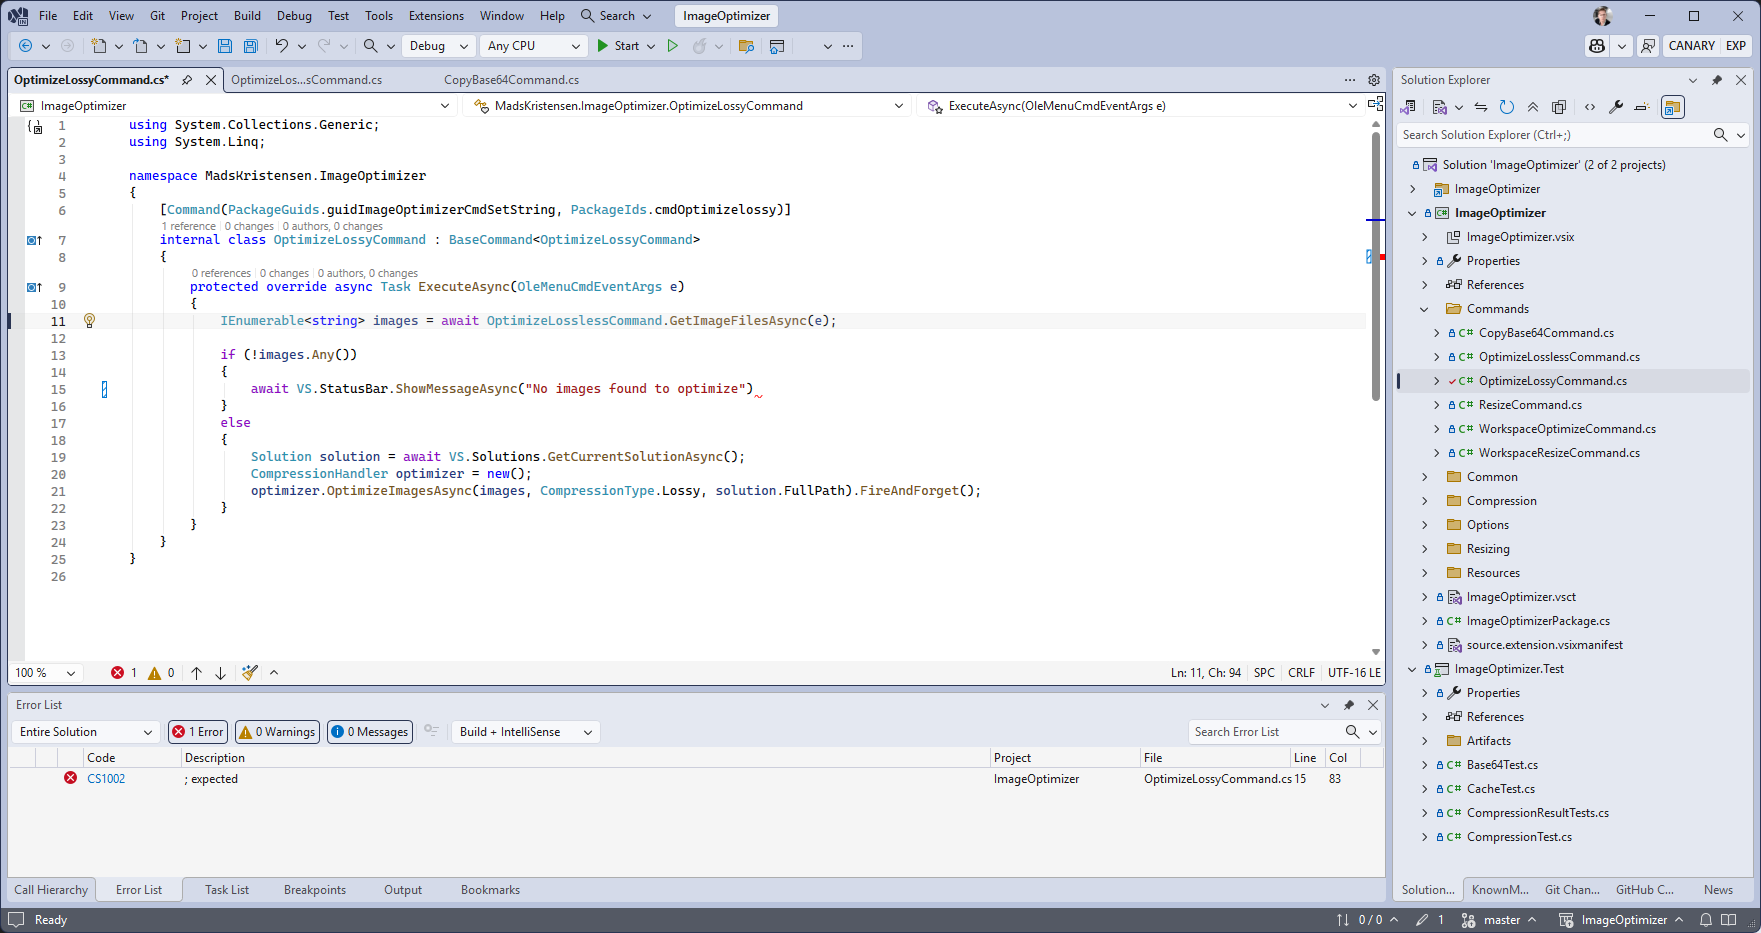Toggle the 0 Messages filter button
Screen dimensions: 1761x933
tap(369, 732)
